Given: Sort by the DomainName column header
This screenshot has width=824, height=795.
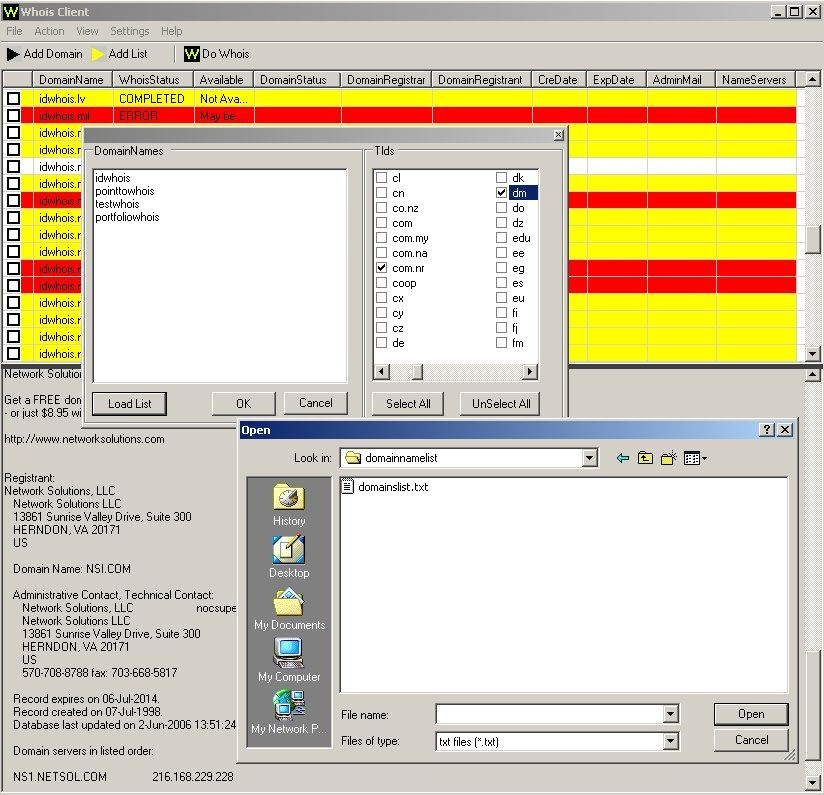Looking at the screenshot, I should [x=71, y=79].
